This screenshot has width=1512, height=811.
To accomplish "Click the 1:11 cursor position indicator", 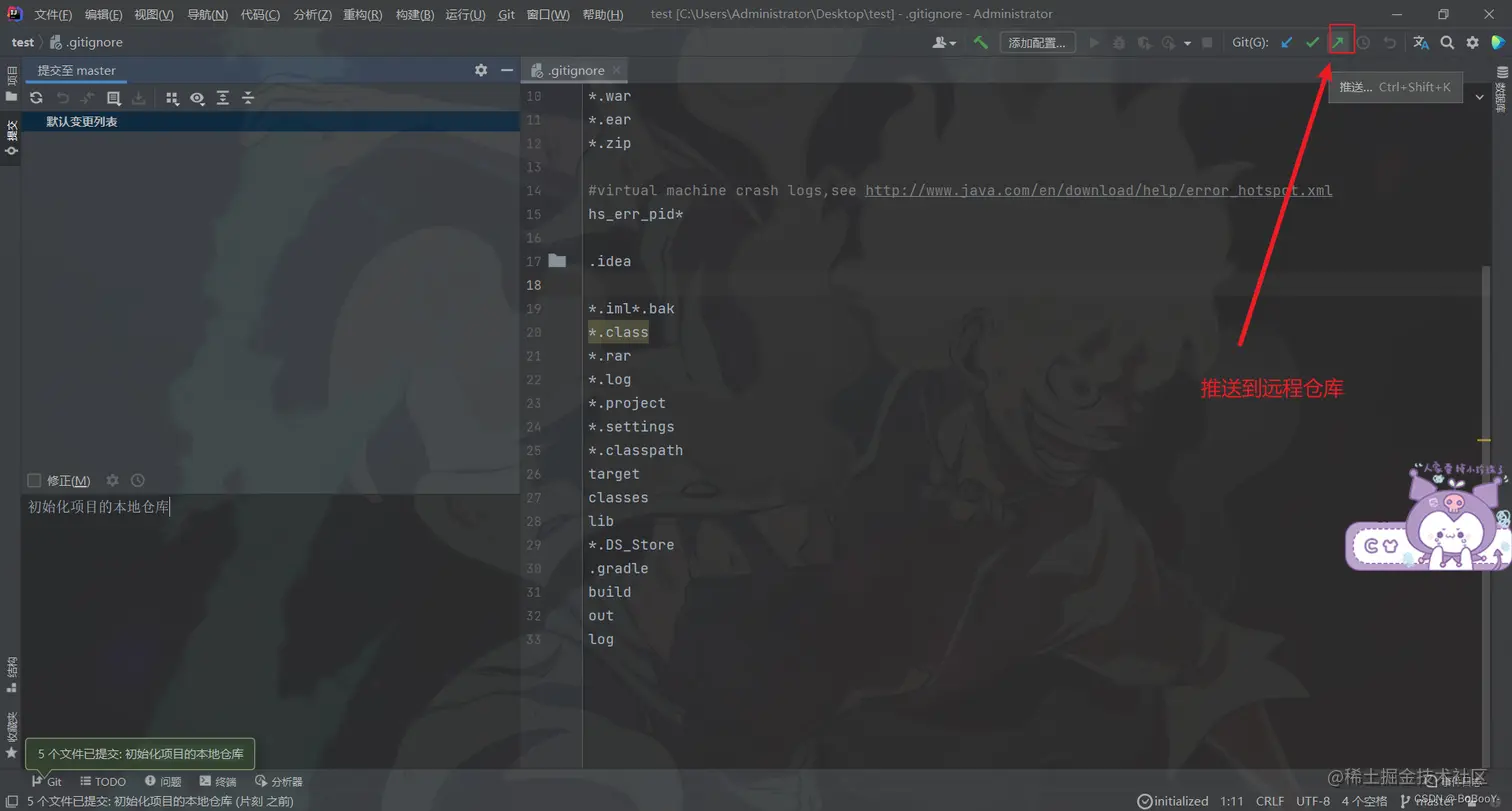I will point(1232,801).
